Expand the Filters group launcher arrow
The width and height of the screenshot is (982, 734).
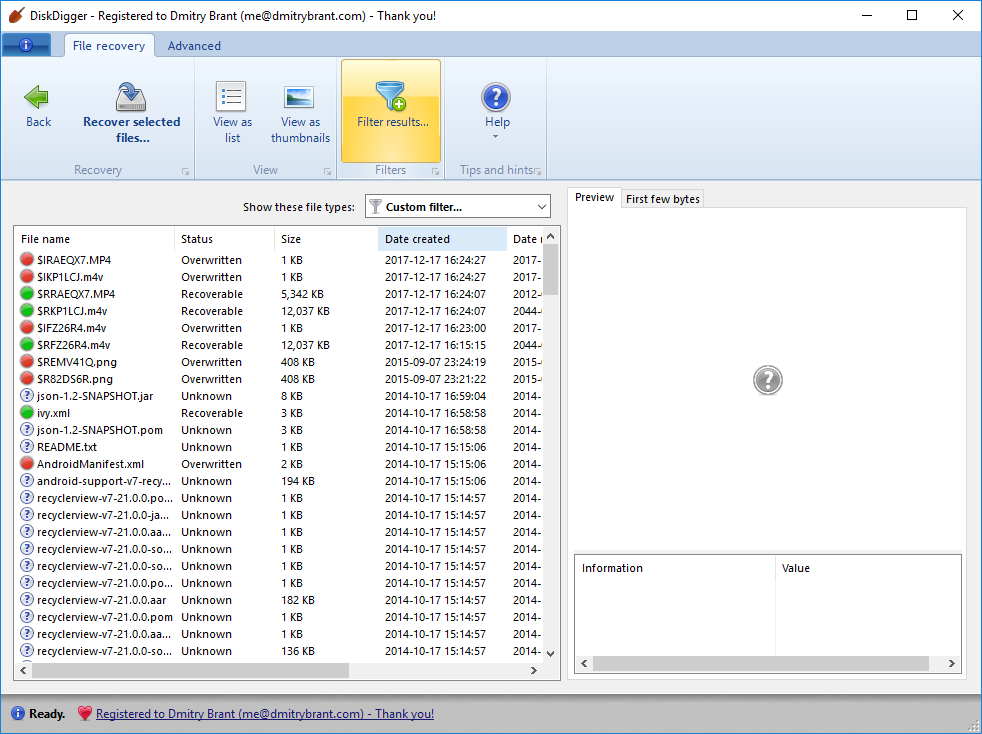click(435, 172)
